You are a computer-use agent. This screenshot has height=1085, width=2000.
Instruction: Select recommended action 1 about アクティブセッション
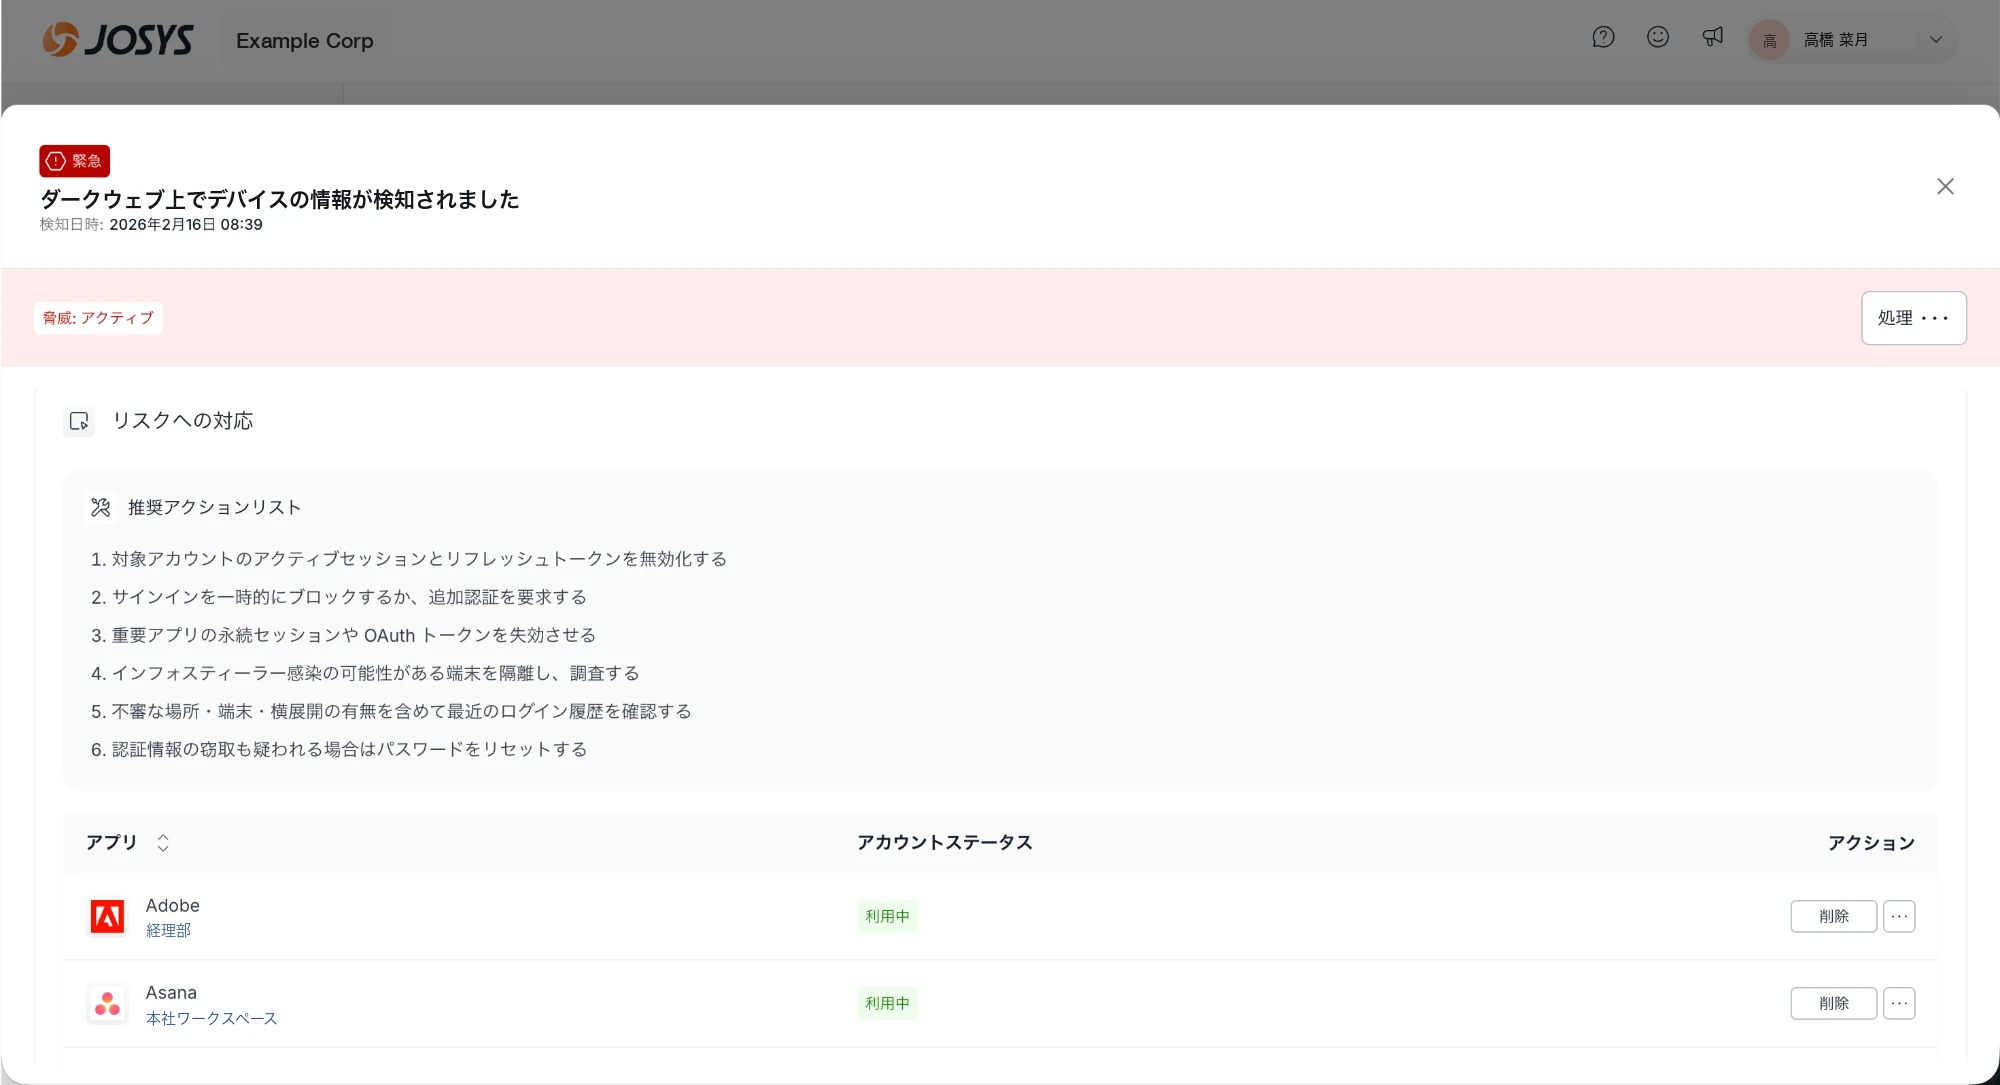(x=409, y=559)
